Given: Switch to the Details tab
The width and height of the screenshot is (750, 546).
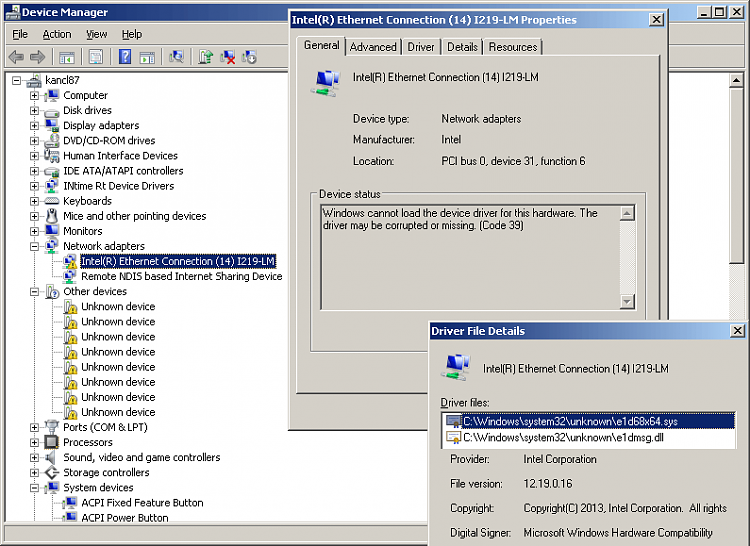Looking at the screenshot, I should (462, 47).
